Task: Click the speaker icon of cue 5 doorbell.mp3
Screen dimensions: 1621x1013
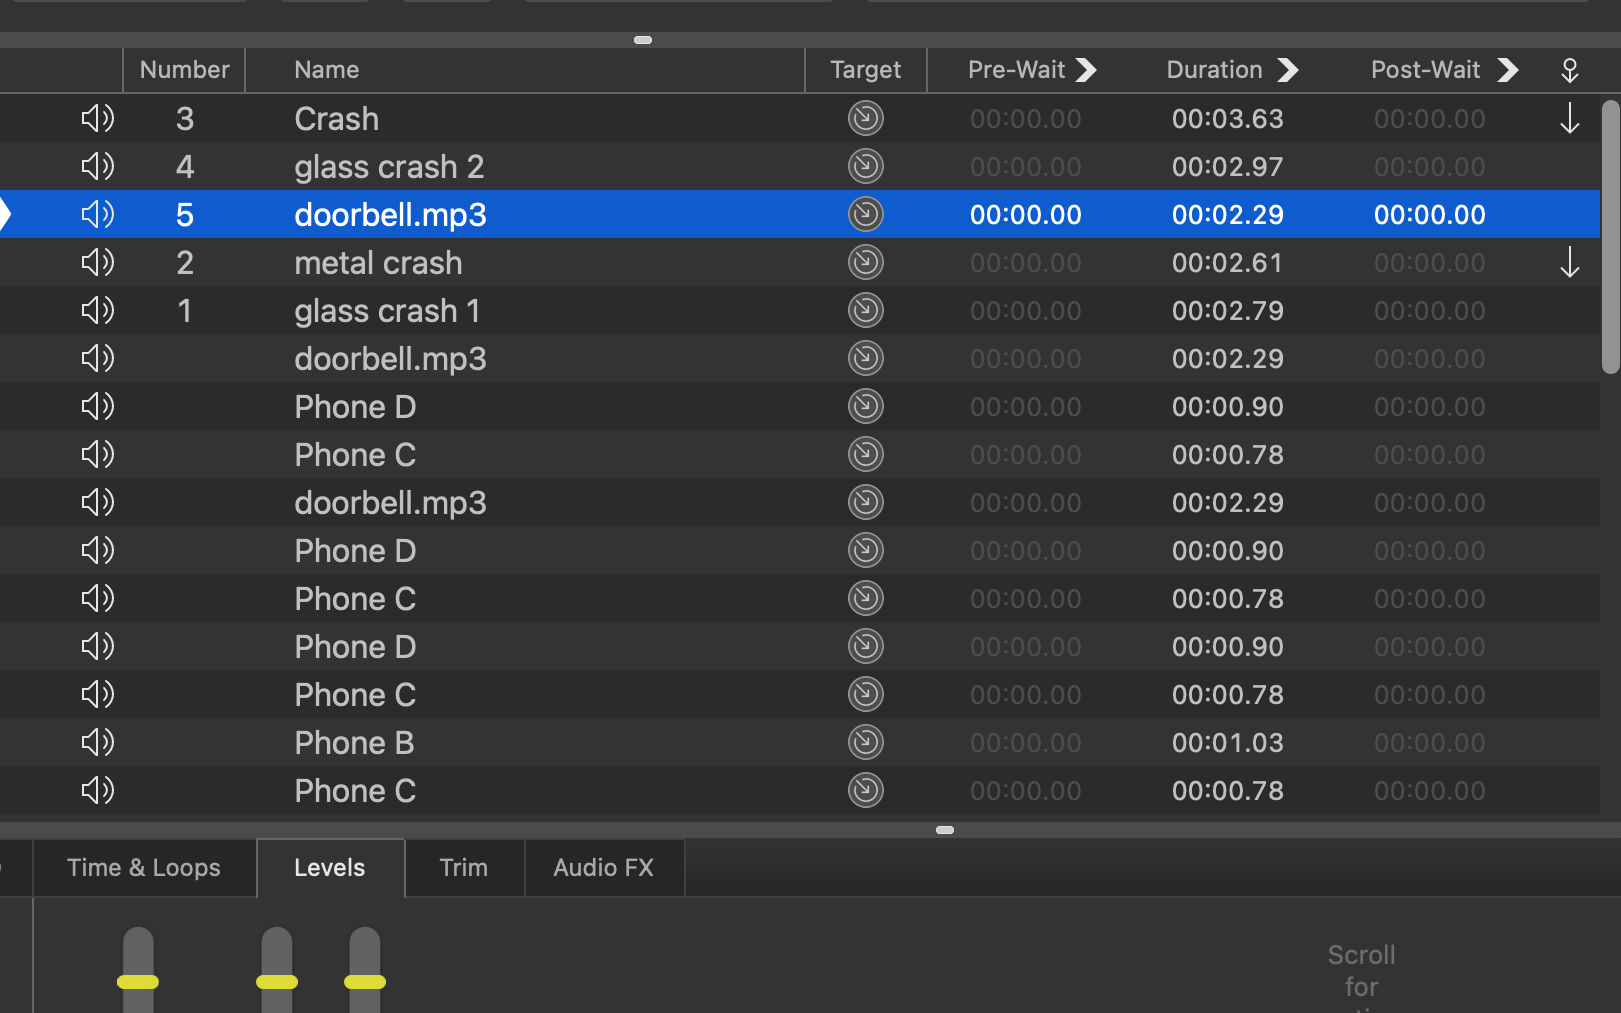Action: click(x=97, y=214)
